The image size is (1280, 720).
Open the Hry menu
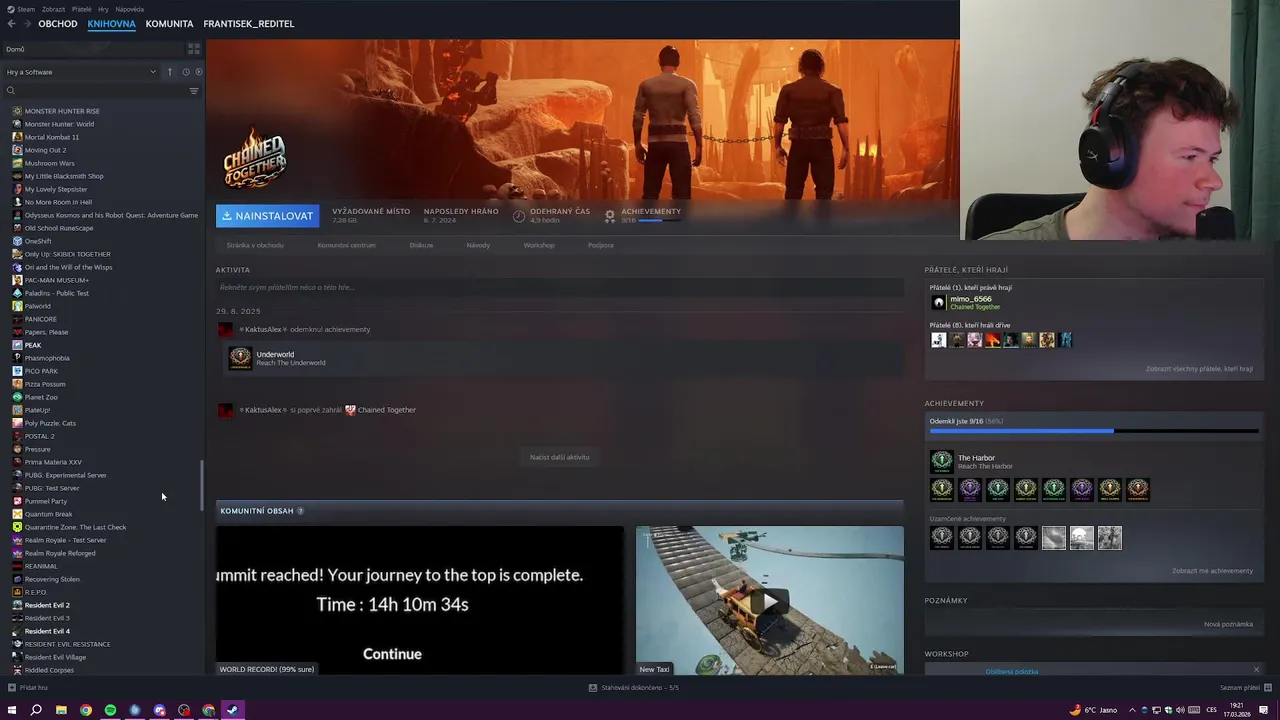click(103, 9)
